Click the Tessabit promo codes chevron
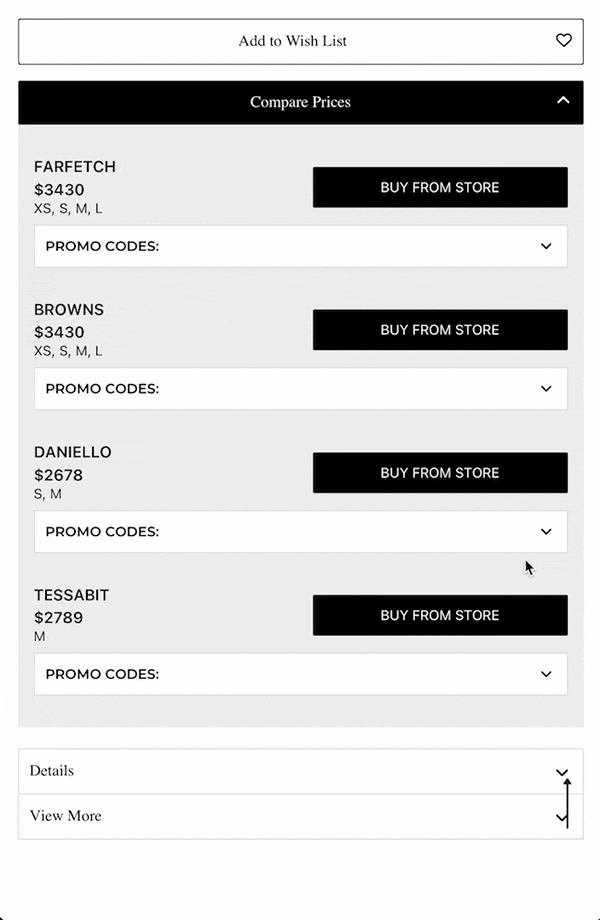This screenshot has height=920, width=600. point(546,674)
